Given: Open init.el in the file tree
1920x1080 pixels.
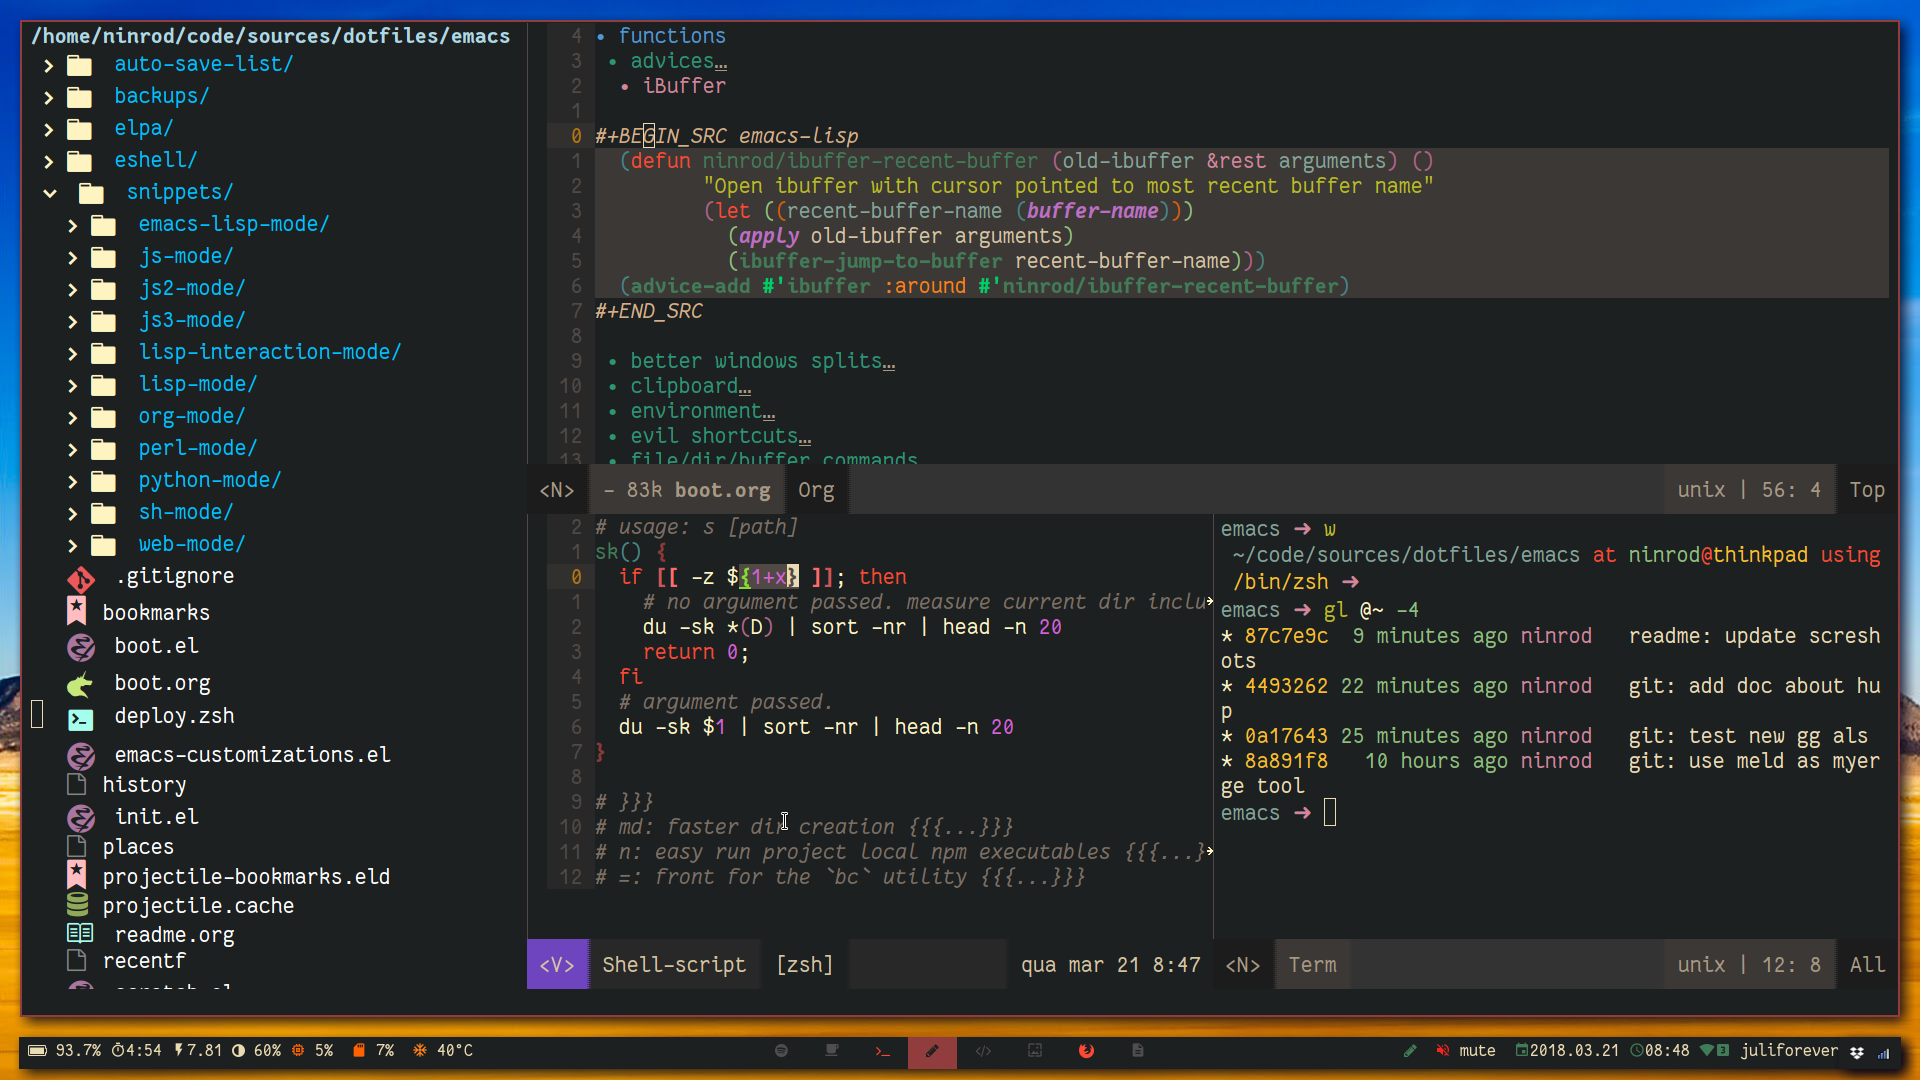Looking at the screenshot, I should (157, 817).
